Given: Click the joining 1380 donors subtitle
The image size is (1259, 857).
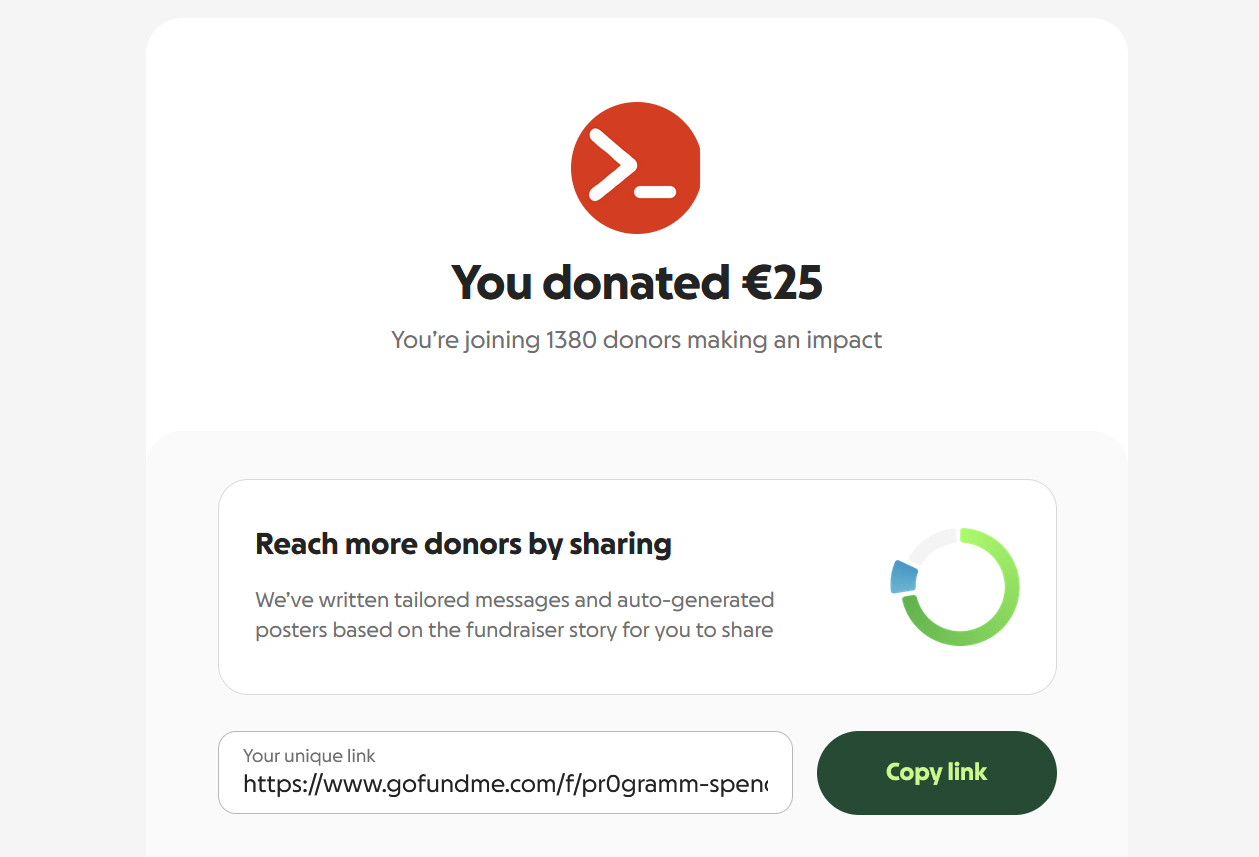Looking at the screenshot, I should coord(637,340).
